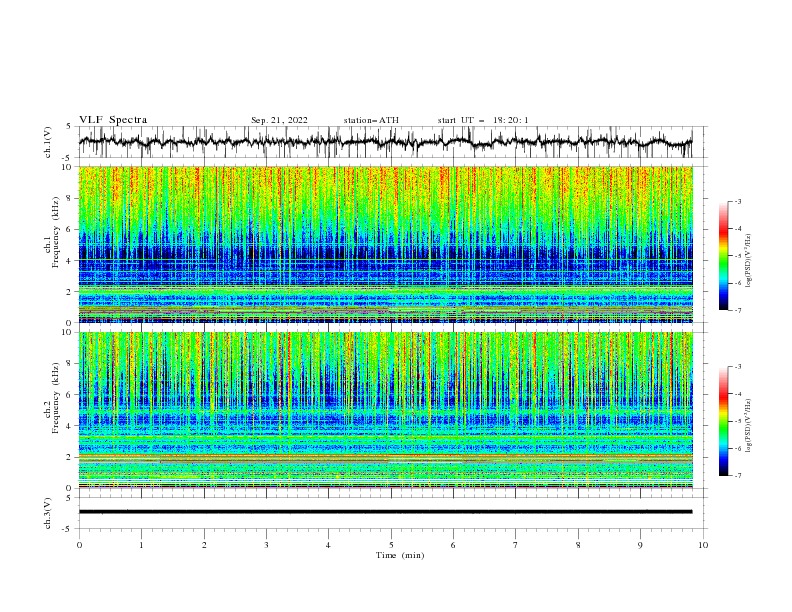
Task: Click the '-7' tick on lower color scale
Action: point(737,475)
